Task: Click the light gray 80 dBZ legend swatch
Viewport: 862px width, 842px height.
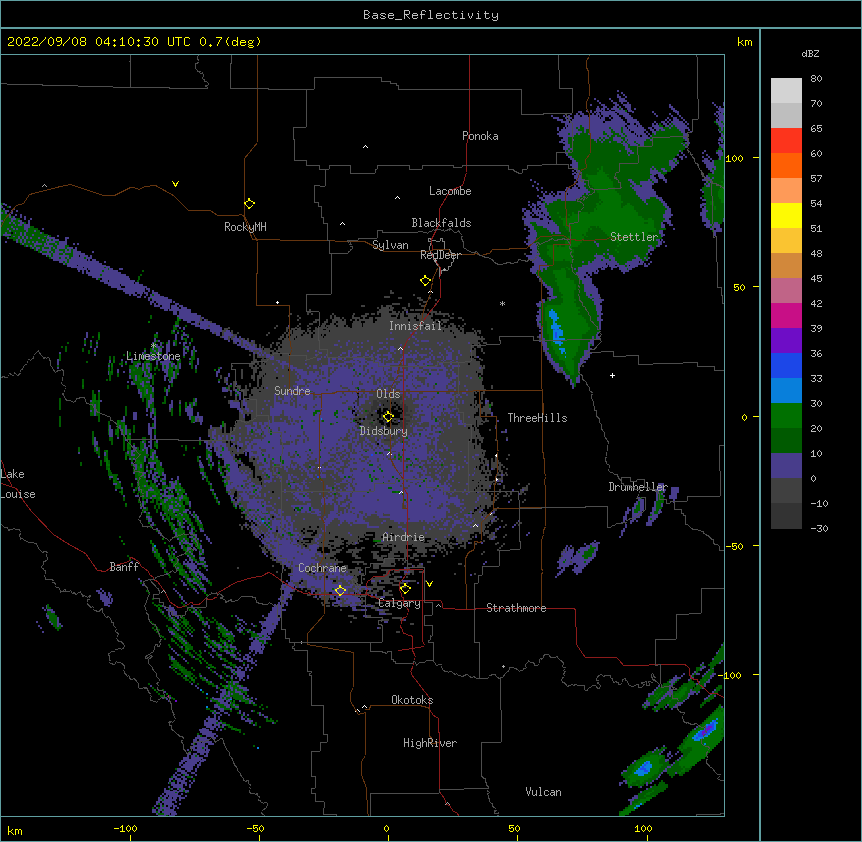Action: pos(786,91)
